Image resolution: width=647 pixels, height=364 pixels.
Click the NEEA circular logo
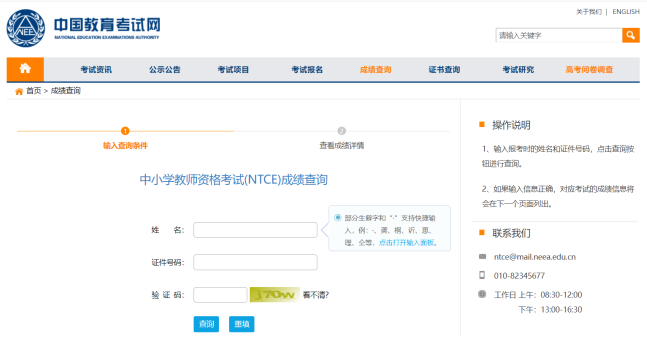tap(26, 28)
